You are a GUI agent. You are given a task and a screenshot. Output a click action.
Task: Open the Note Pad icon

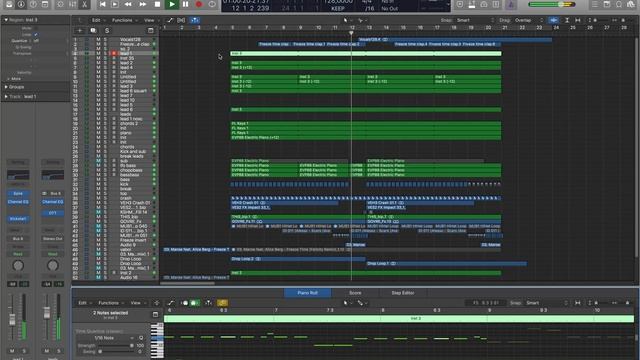(x=607, y=4)
